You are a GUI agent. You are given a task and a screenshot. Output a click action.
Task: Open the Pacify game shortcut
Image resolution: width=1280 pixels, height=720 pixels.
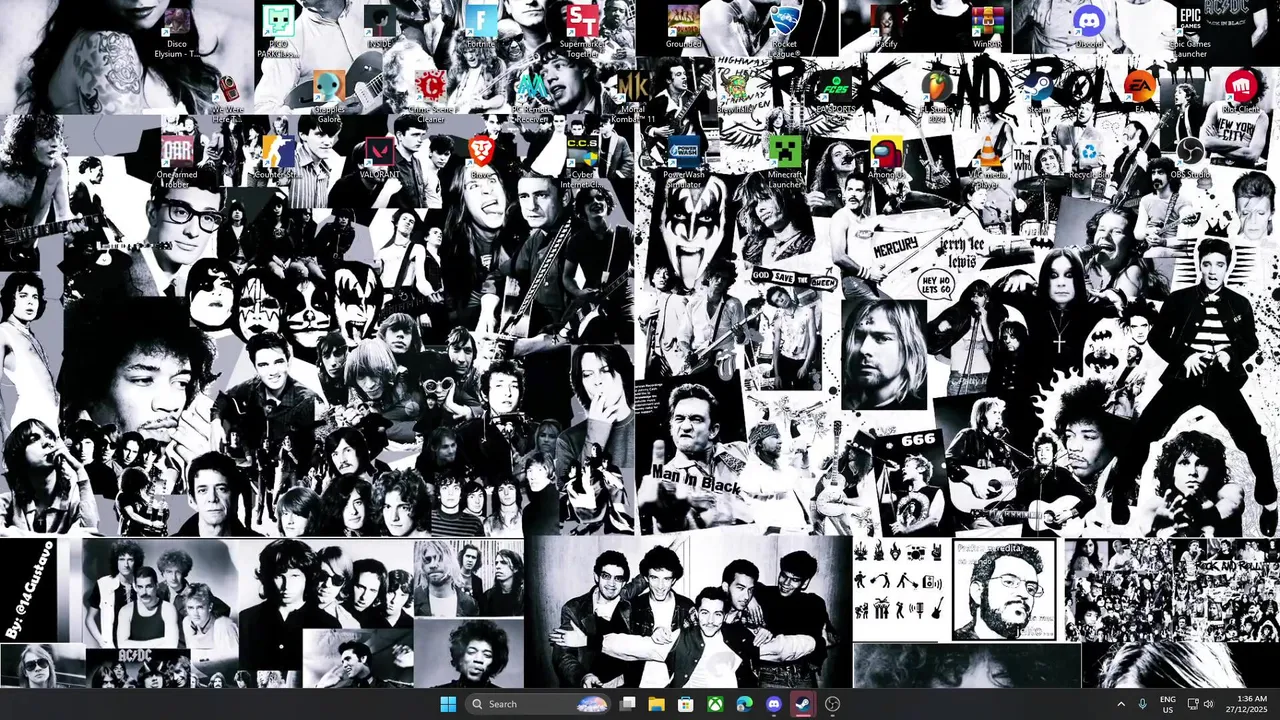886,25
